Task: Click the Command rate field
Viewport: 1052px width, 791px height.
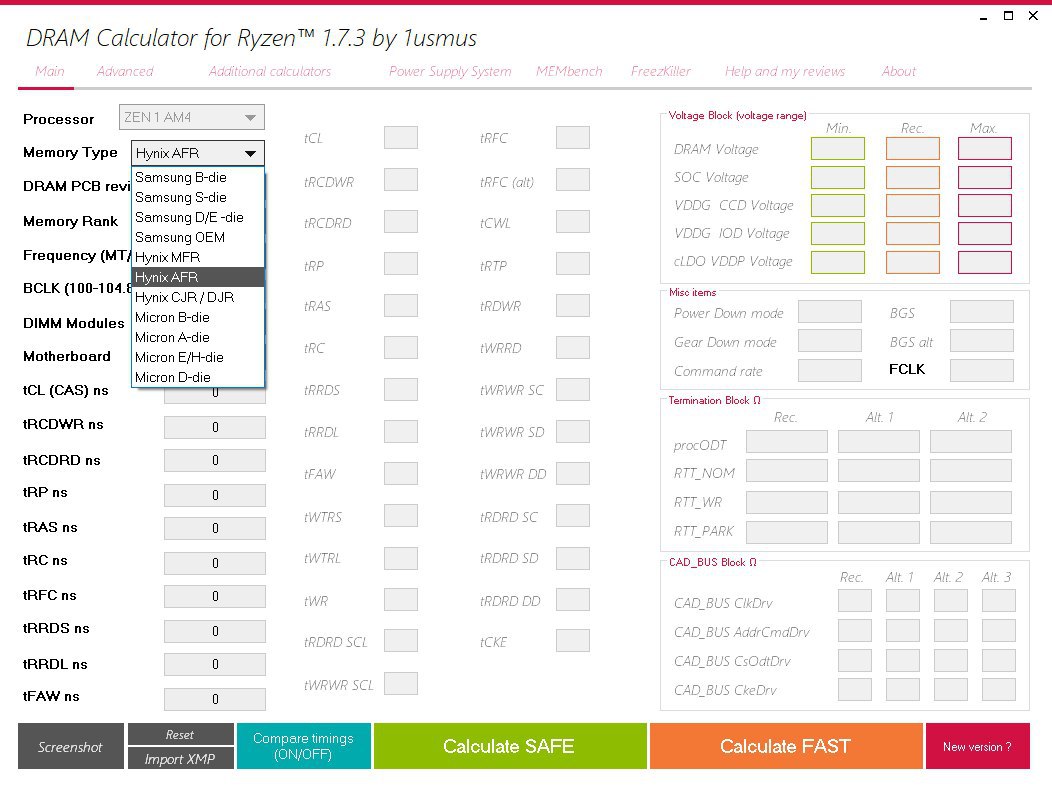Action: click(x=830, y=370)
